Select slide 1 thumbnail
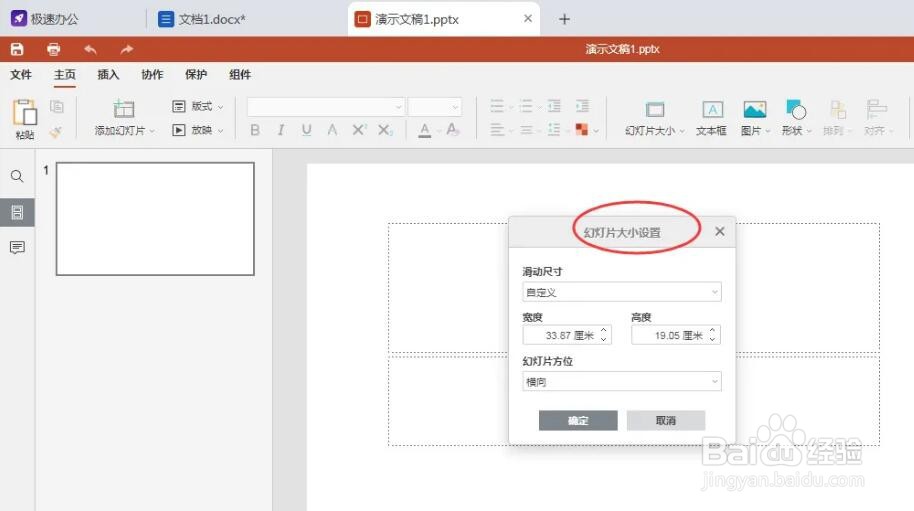The image size is (914, 511). pos(155,219)
